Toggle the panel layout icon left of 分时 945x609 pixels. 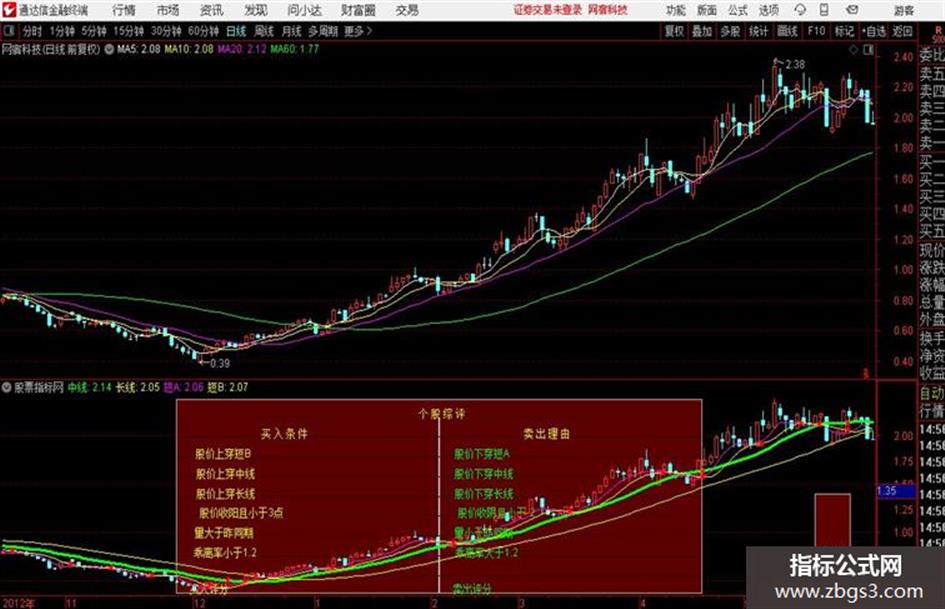pyautogui.click(x=9, y=31)
